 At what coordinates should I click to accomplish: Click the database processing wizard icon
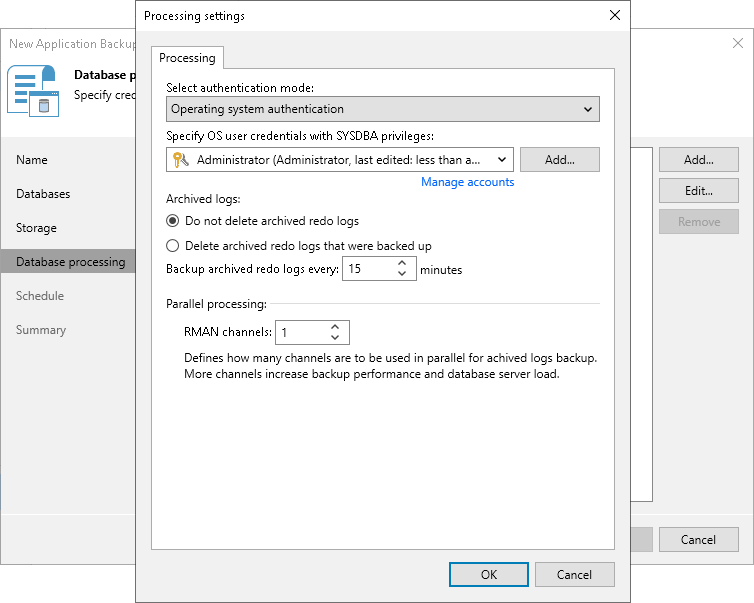(33, 91)
